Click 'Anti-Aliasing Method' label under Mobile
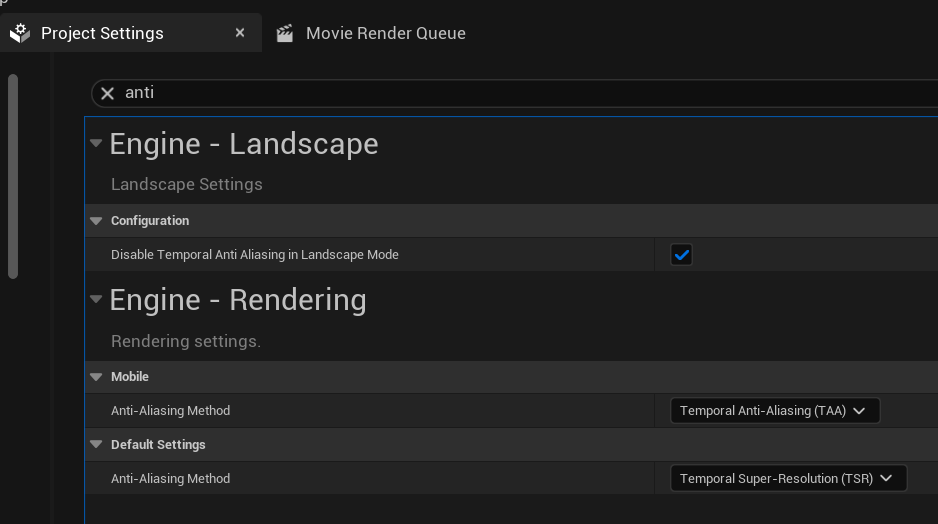The image size is (938, 524). coord(170,411)
